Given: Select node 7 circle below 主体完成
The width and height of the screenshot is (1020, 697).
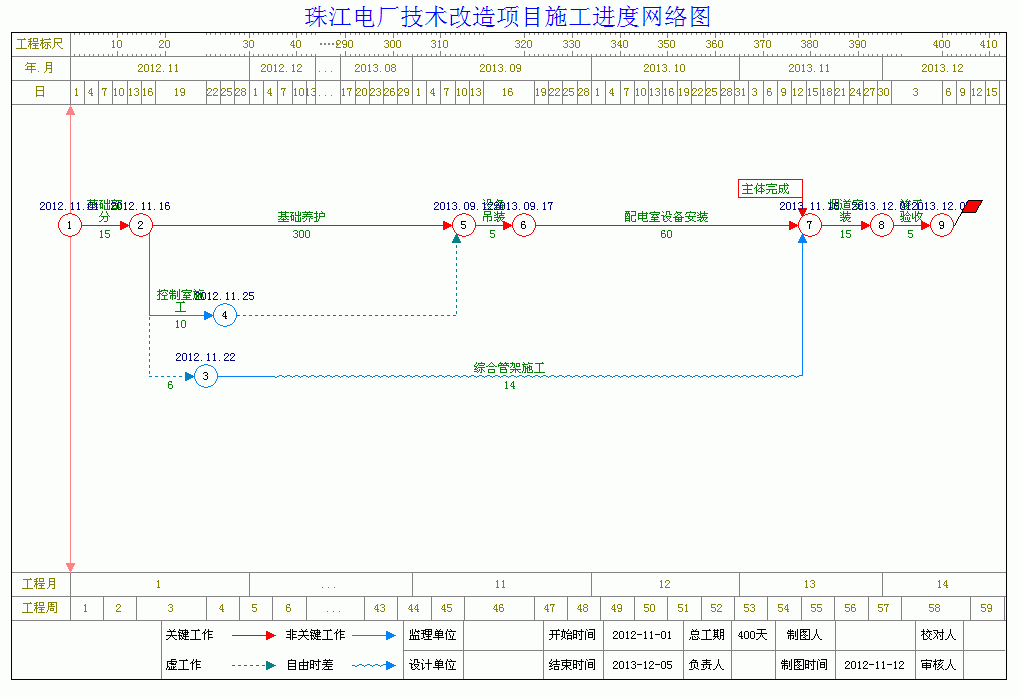Looking at the screenshot, I should [x=809, y=226].
